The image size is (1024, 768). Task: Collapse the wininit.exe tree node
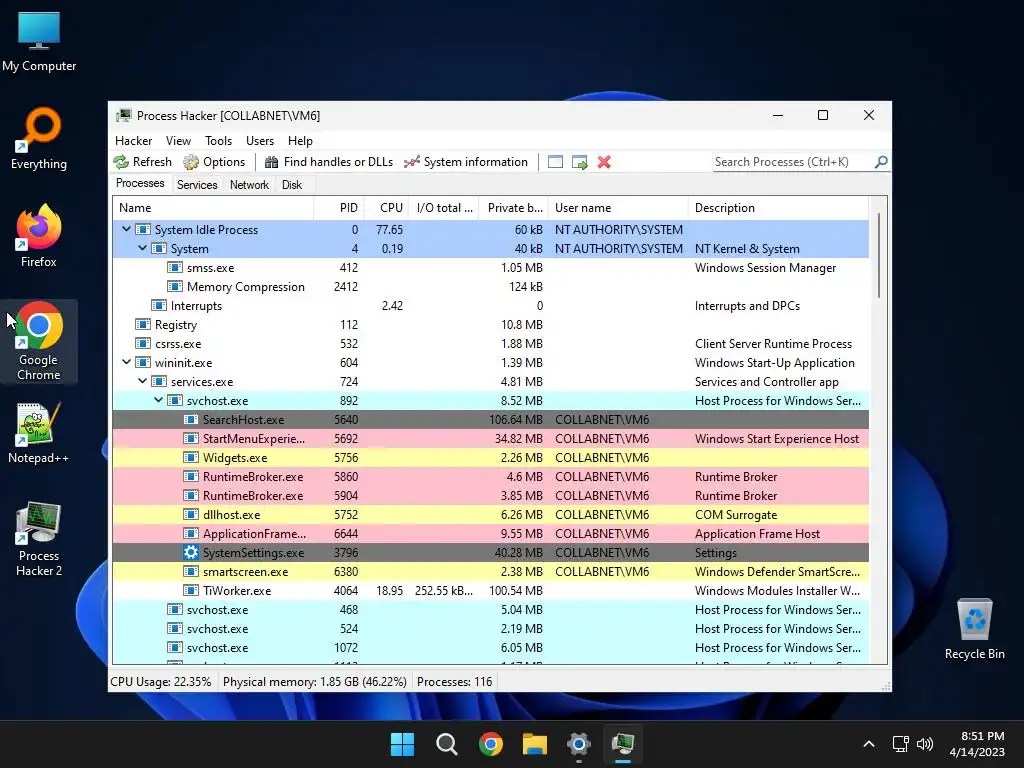[x=127, y=362]
